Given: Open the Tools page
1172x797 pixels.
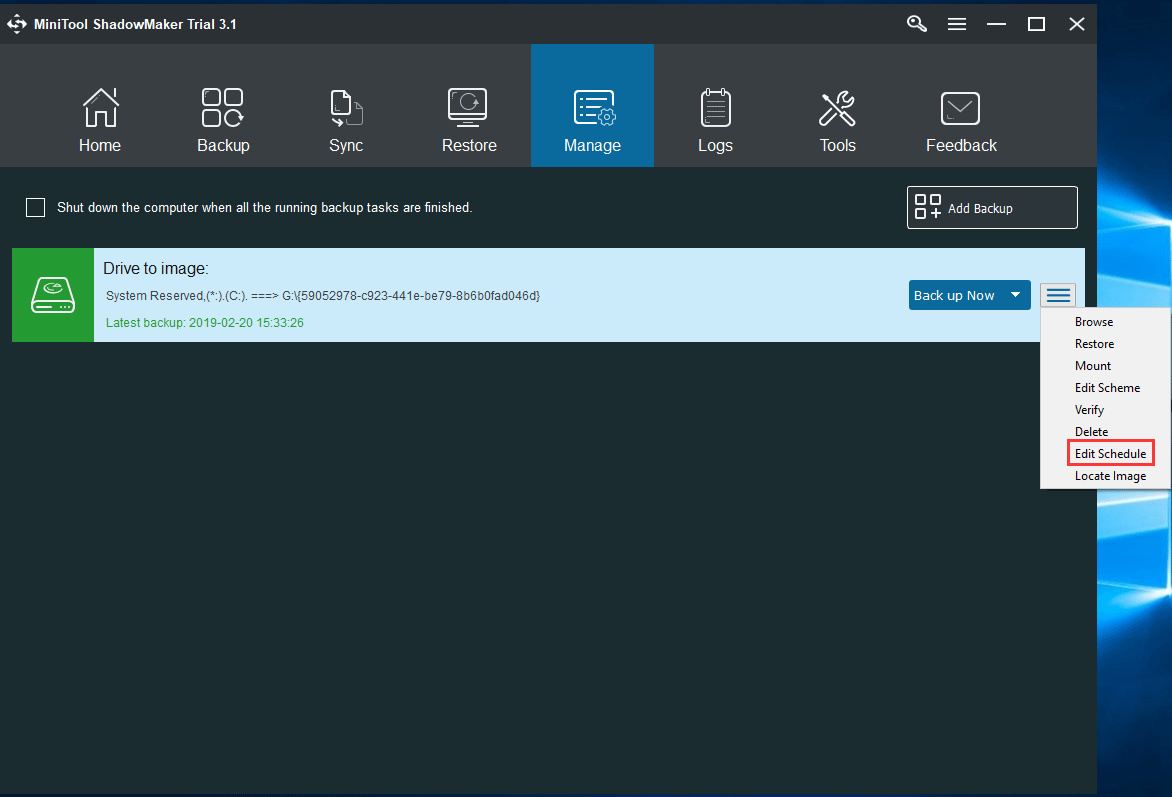Looking at the screenshot, I should [837, 118].
